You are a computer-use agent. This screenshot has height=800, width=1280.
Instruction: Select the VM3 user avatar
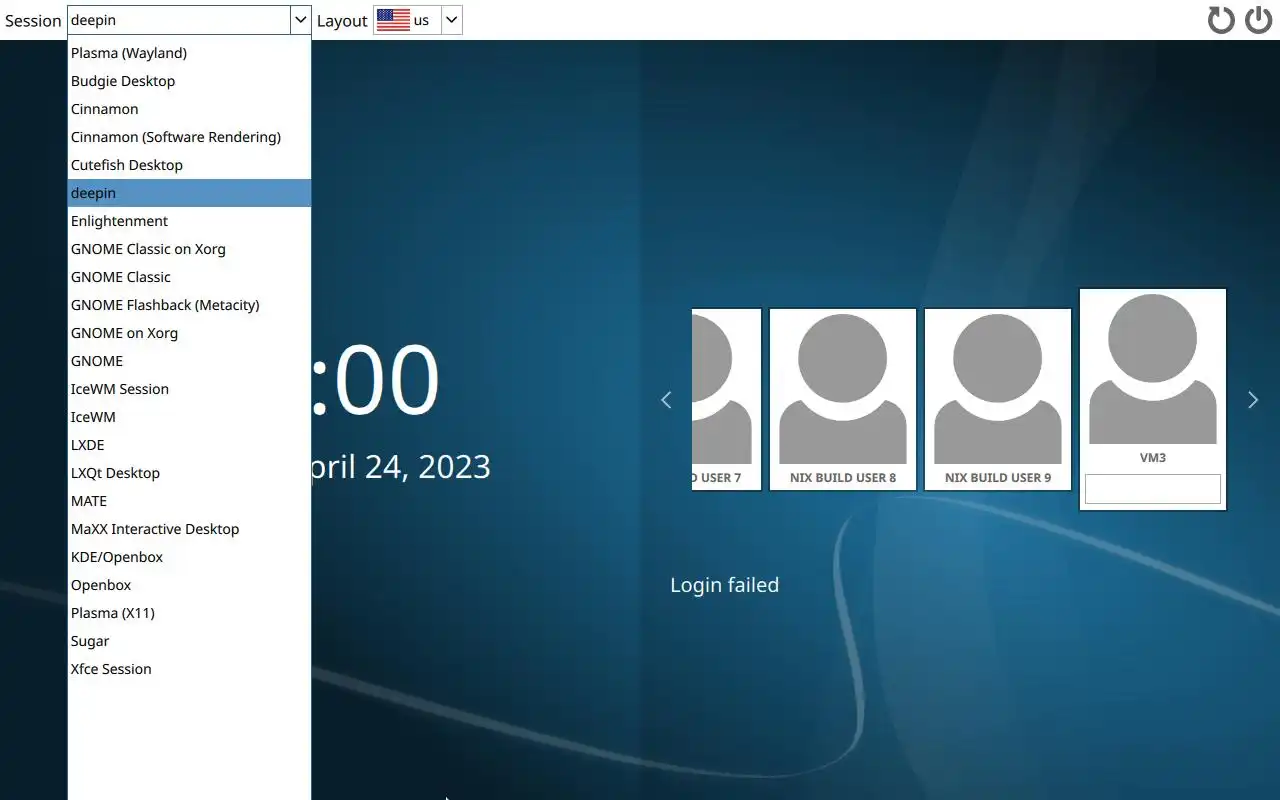point(1153,370)
